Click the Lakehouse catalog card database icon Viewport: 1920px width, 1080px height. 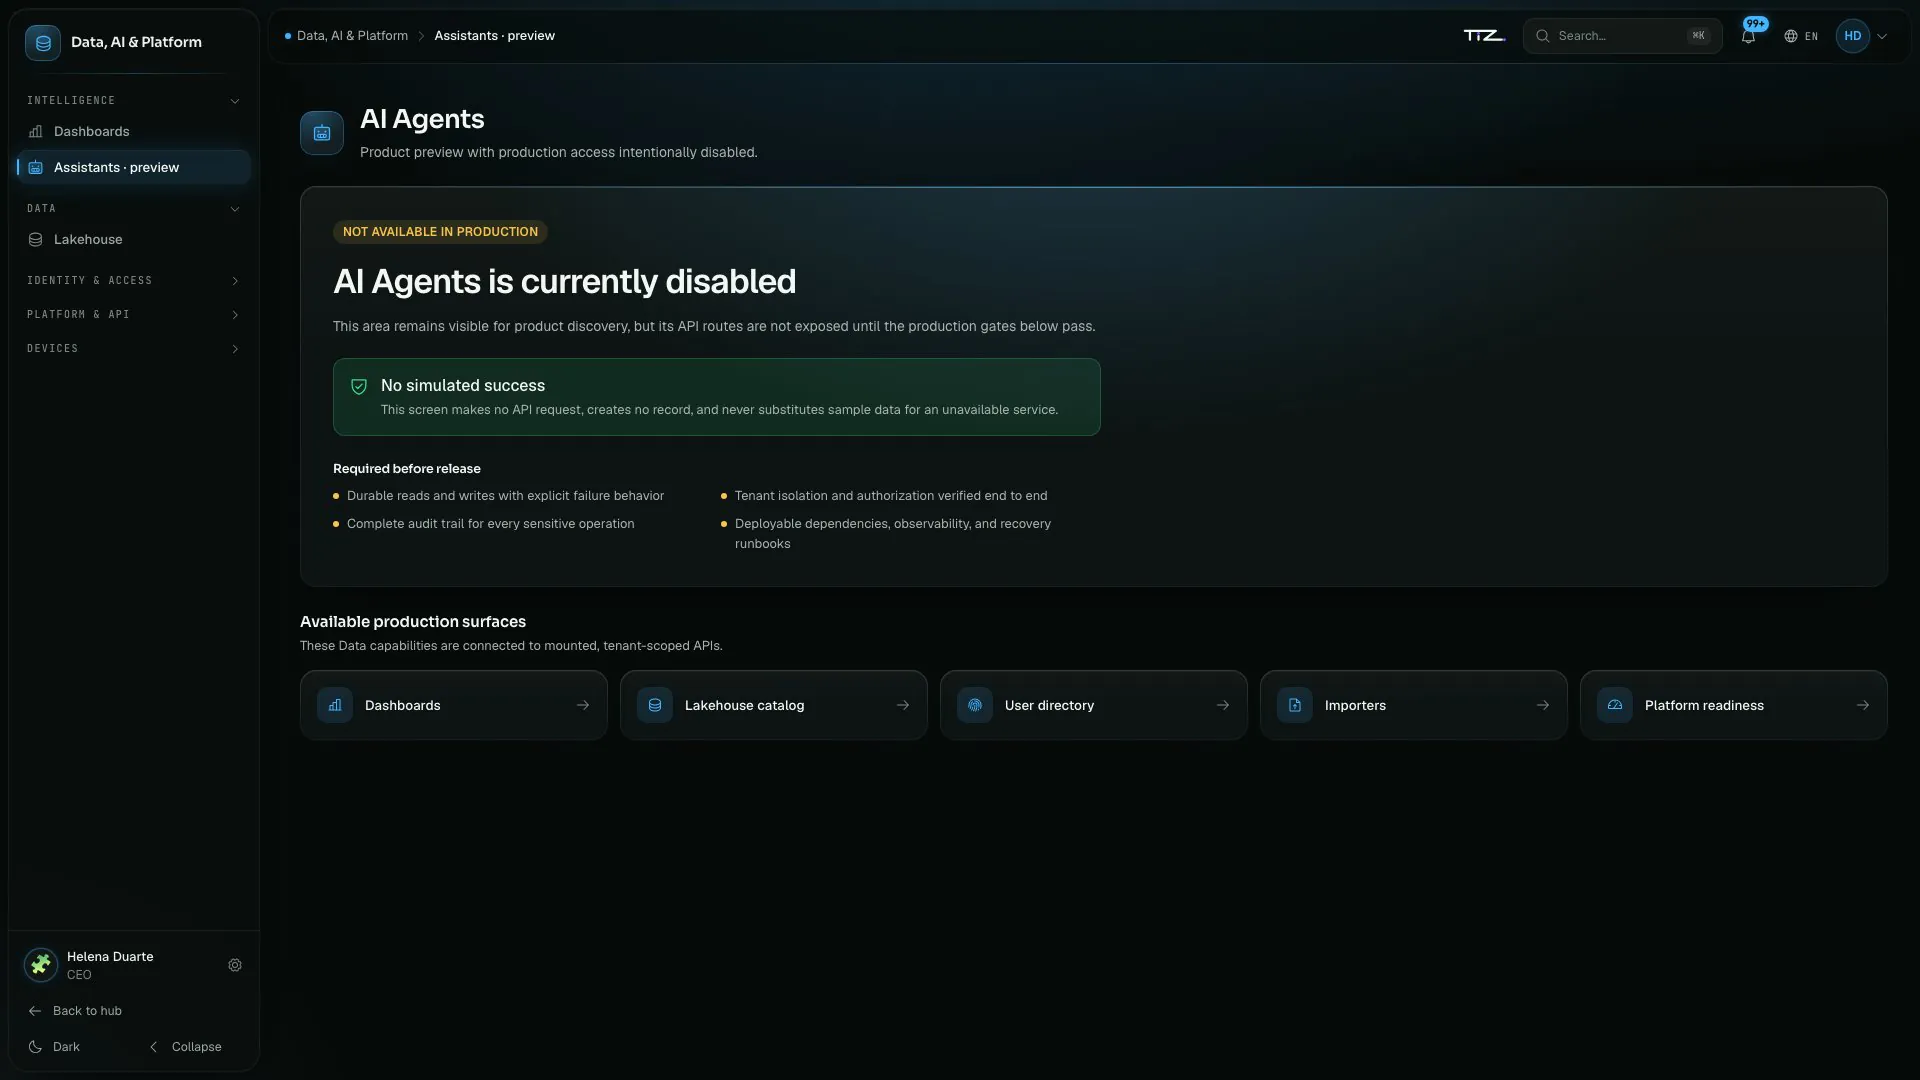(655, 705)
